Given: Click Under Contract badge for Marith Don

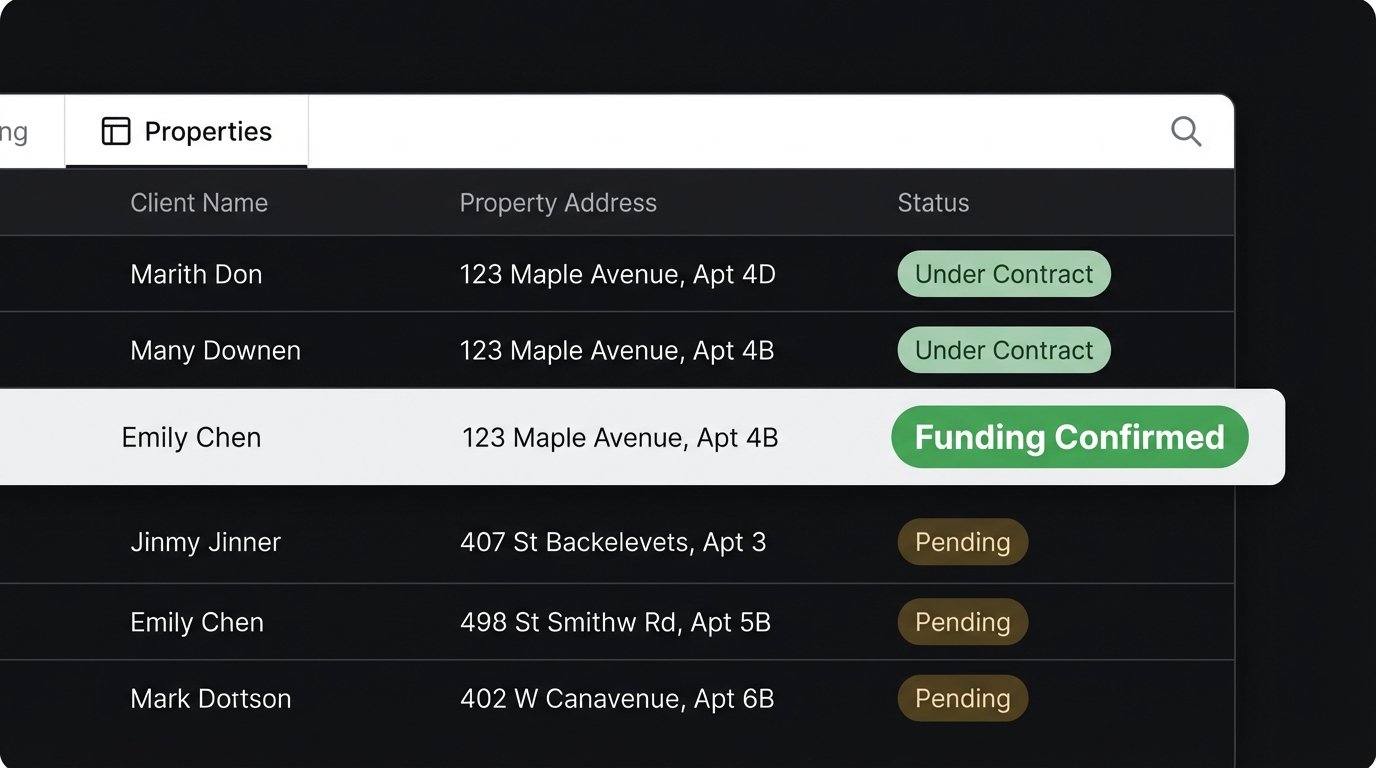Looking at the screenshot, I should [1004, 274].
